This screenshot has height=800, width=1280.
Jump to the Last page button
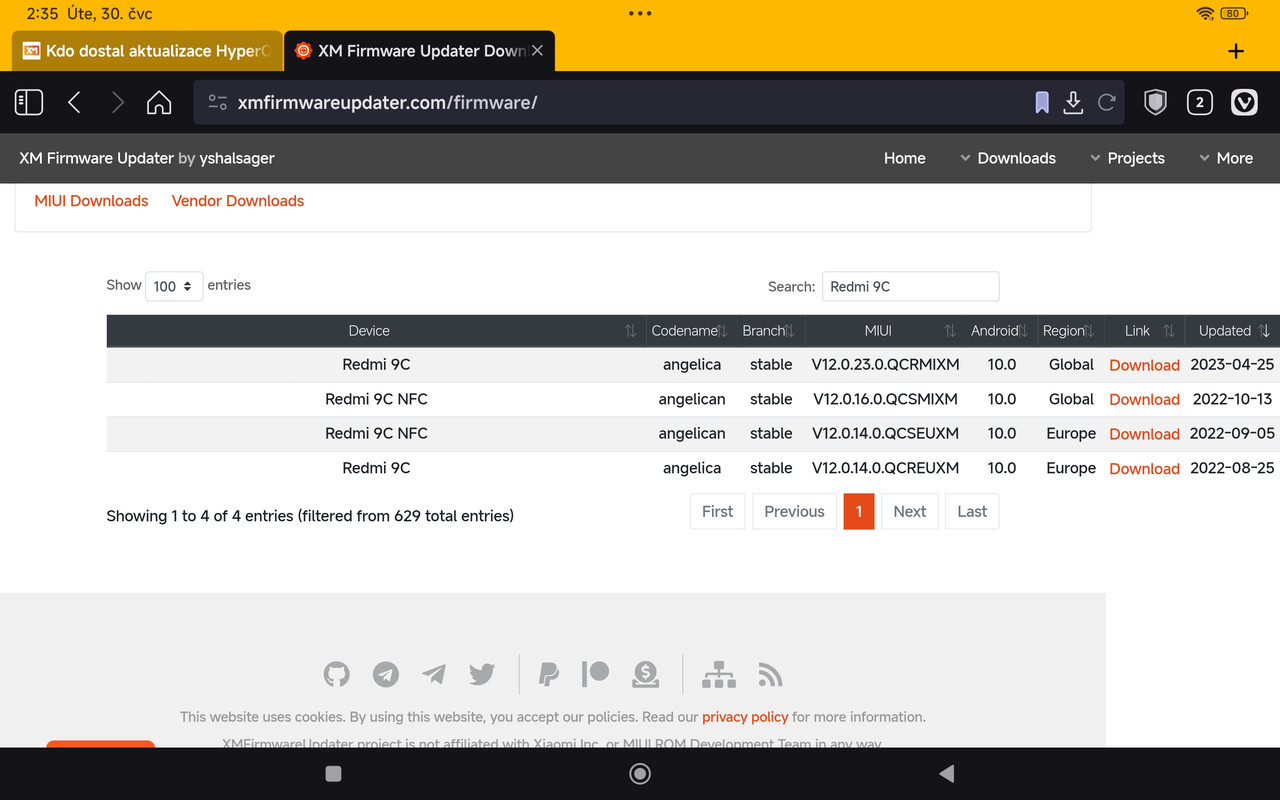[x=972, y=511]
